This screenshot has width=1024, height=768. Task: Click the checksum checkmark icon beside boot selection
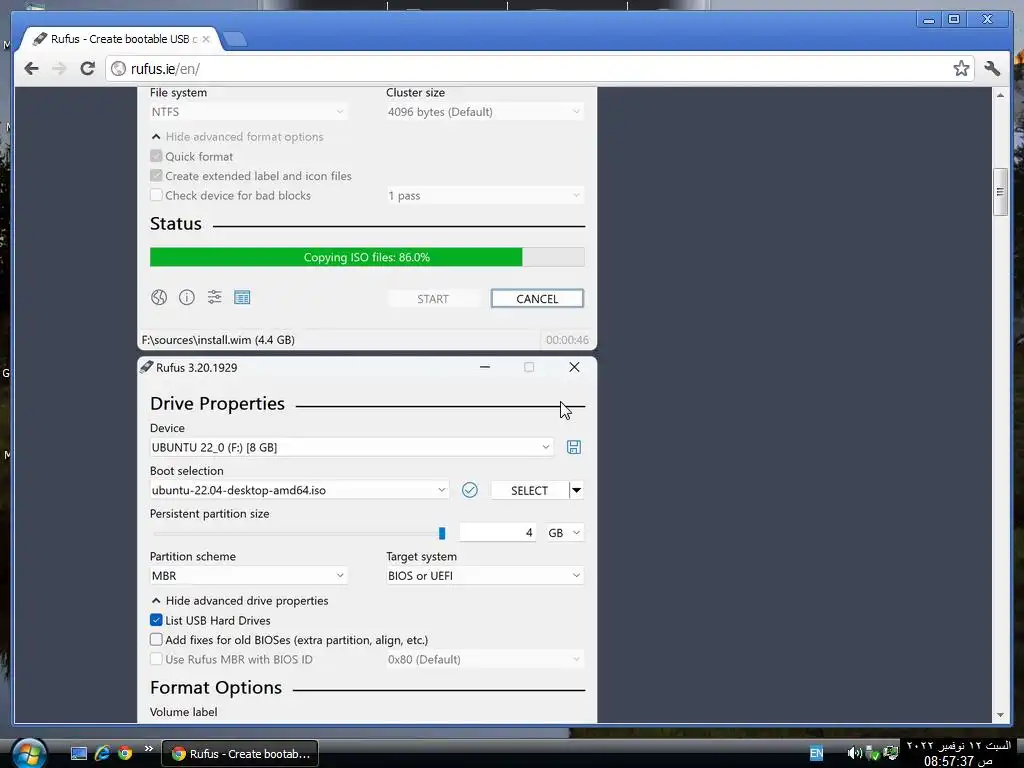point(470,490)
